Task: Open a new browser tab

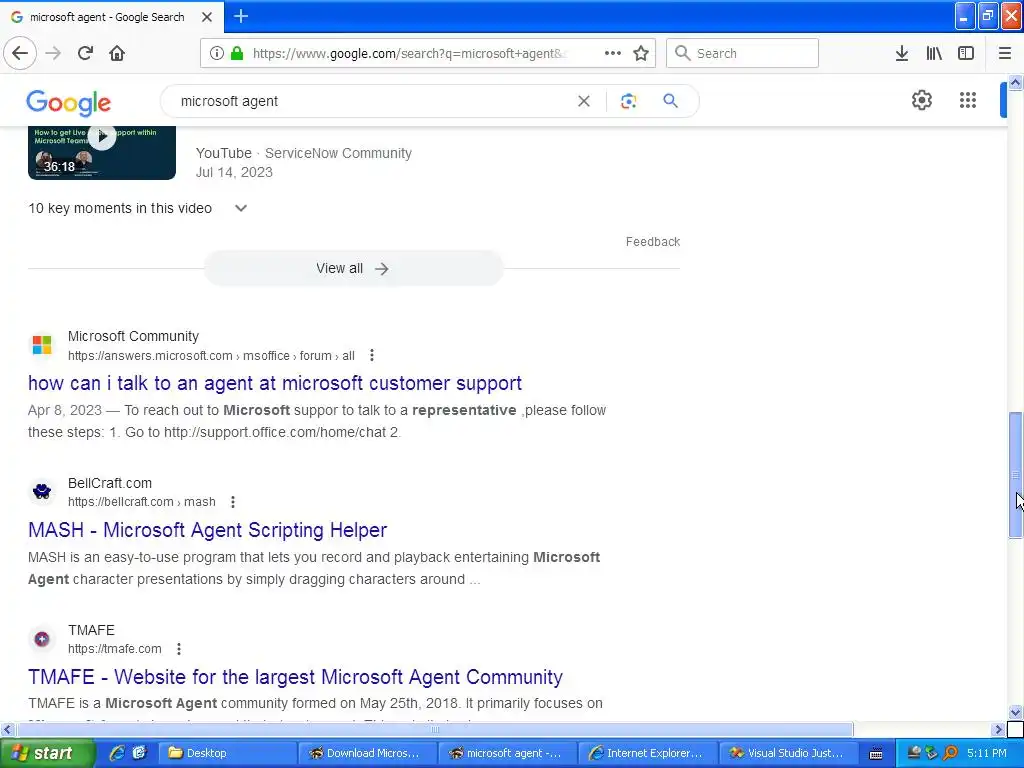Action: [x=240, y=16]
